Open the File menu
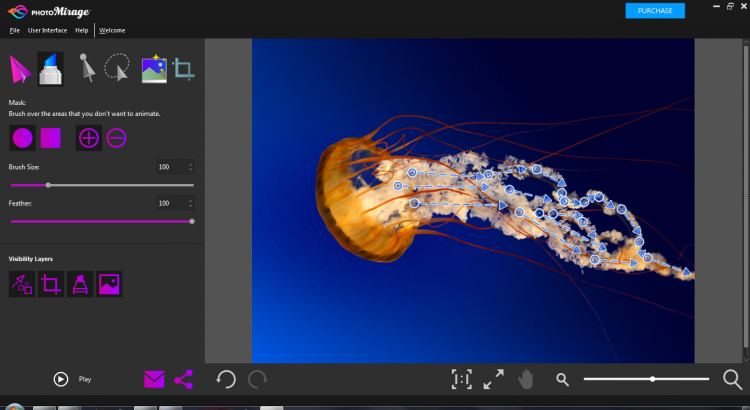The height and width of the screenshot is (410, 750). click(x=15, y=30)
